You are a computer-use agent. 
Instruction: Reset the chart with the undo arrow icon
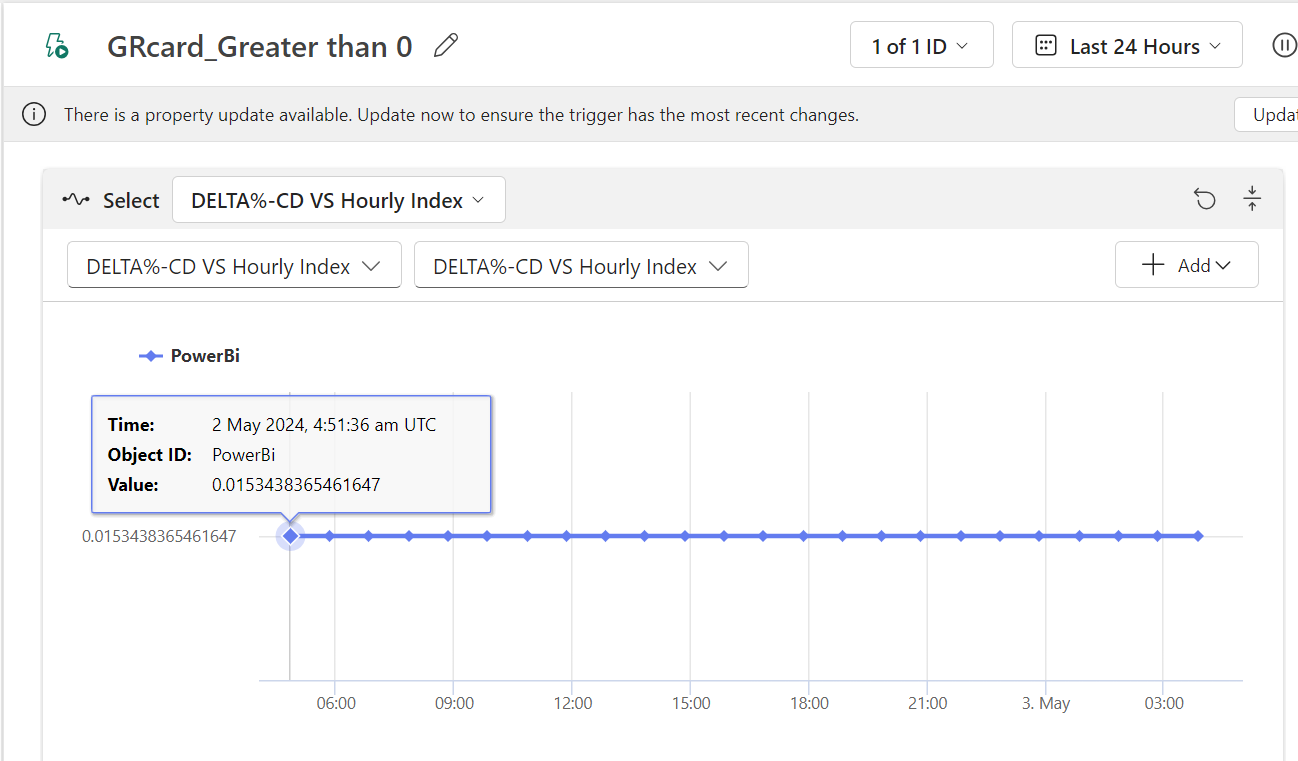(1205, 199)
